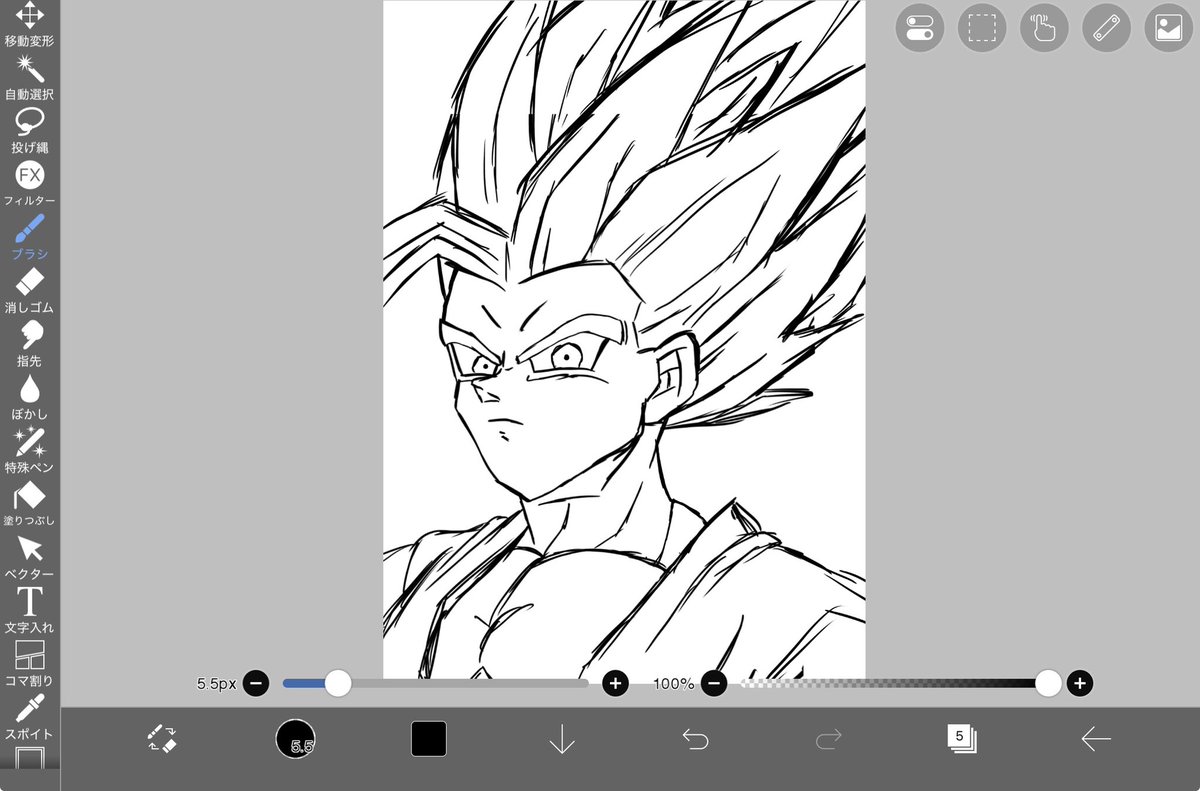Decrease opacity with minus button

[x=713, y=684]
